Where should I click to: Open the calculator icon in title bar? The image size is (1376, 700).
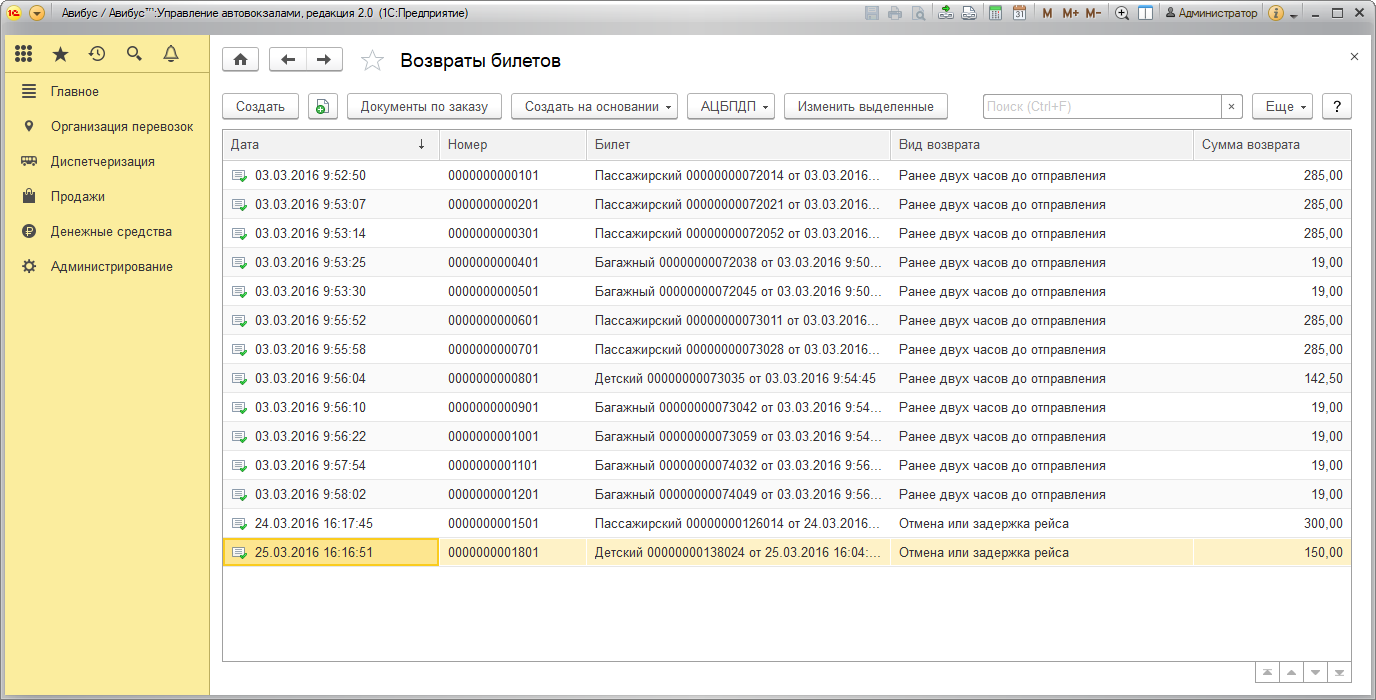click(995, 14)
